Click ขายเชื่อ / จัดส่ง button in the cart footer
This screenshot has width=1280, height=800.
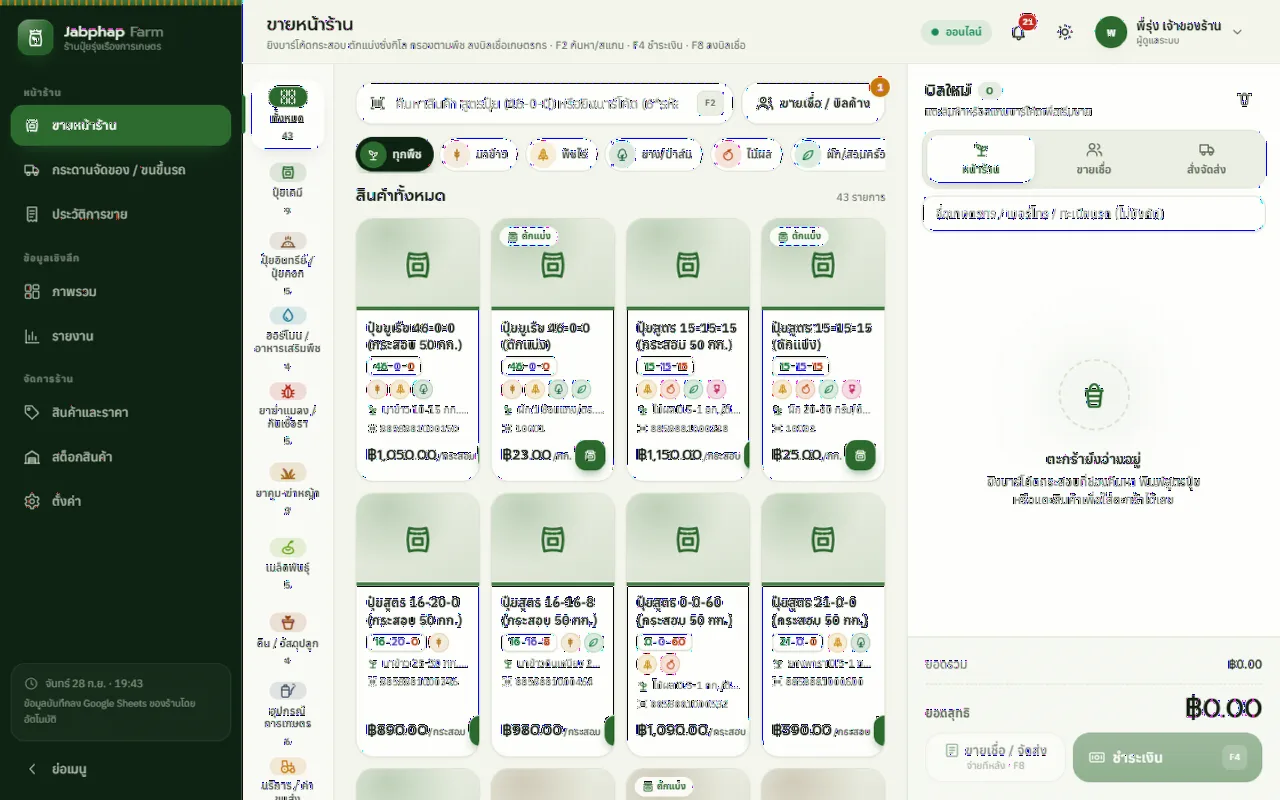coord(995,758)
